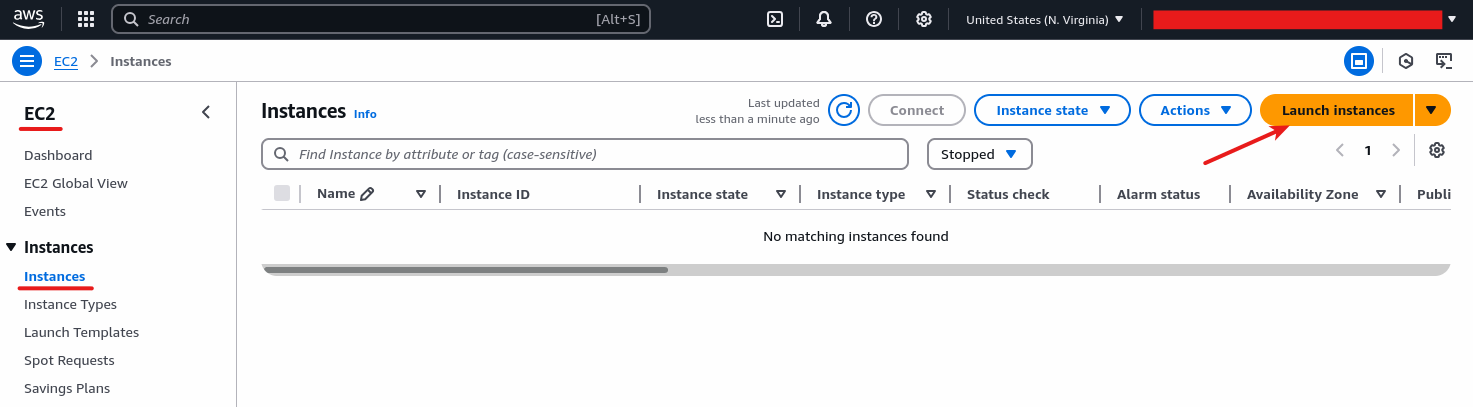
Task: Click the Instance ID column header
Action: (493, 194)
